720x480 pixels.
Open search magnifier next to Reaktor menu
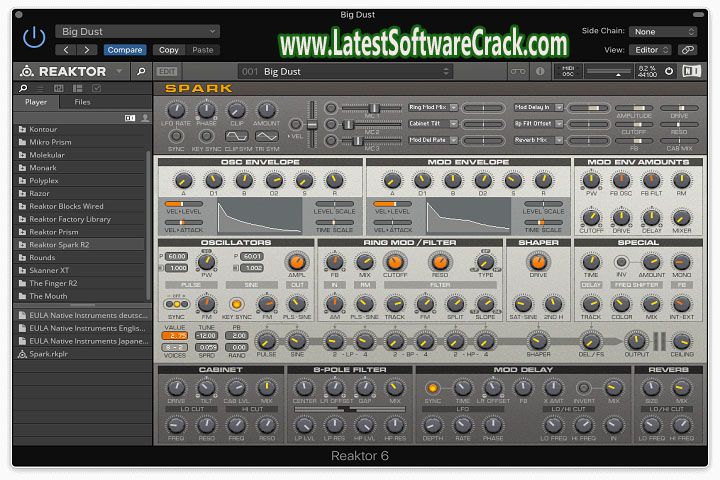click(x=141, y=71)
